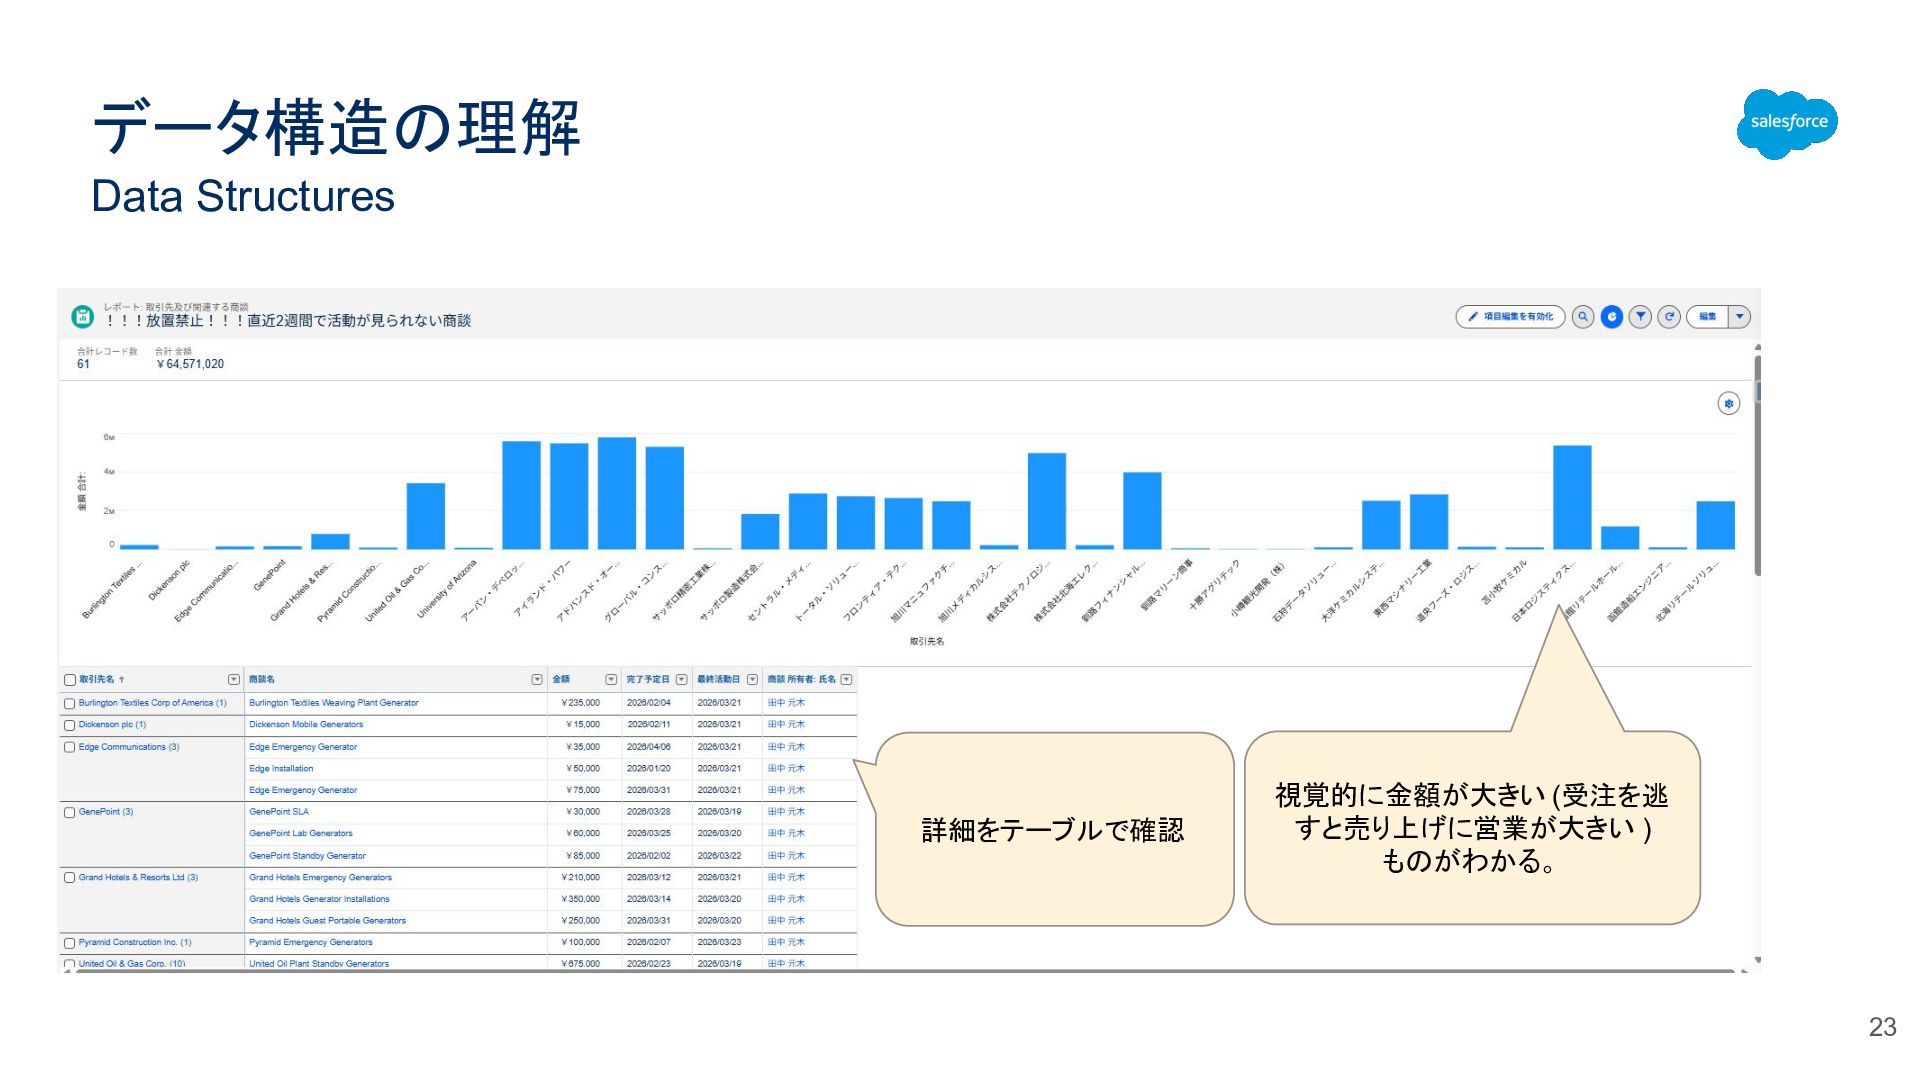Open Grand Hotels Emergency Generators opportunity
The image size is (1918, 1080).
point(320,878)
